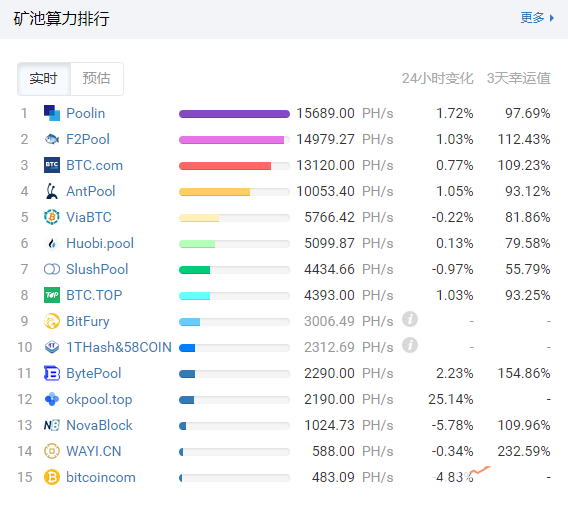Open the BytePool link
568x505 pixels.
point(93,373)
